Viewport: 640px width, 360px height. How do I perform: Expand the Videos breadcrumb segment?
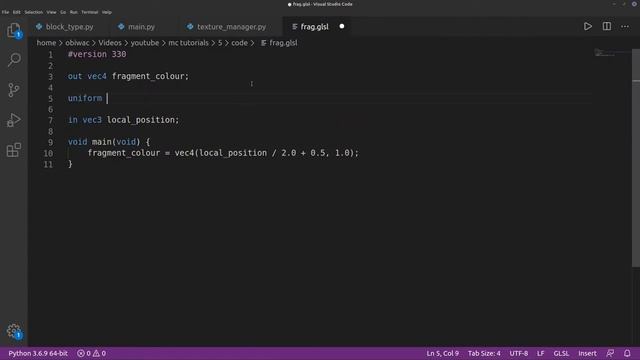(110, 43)
